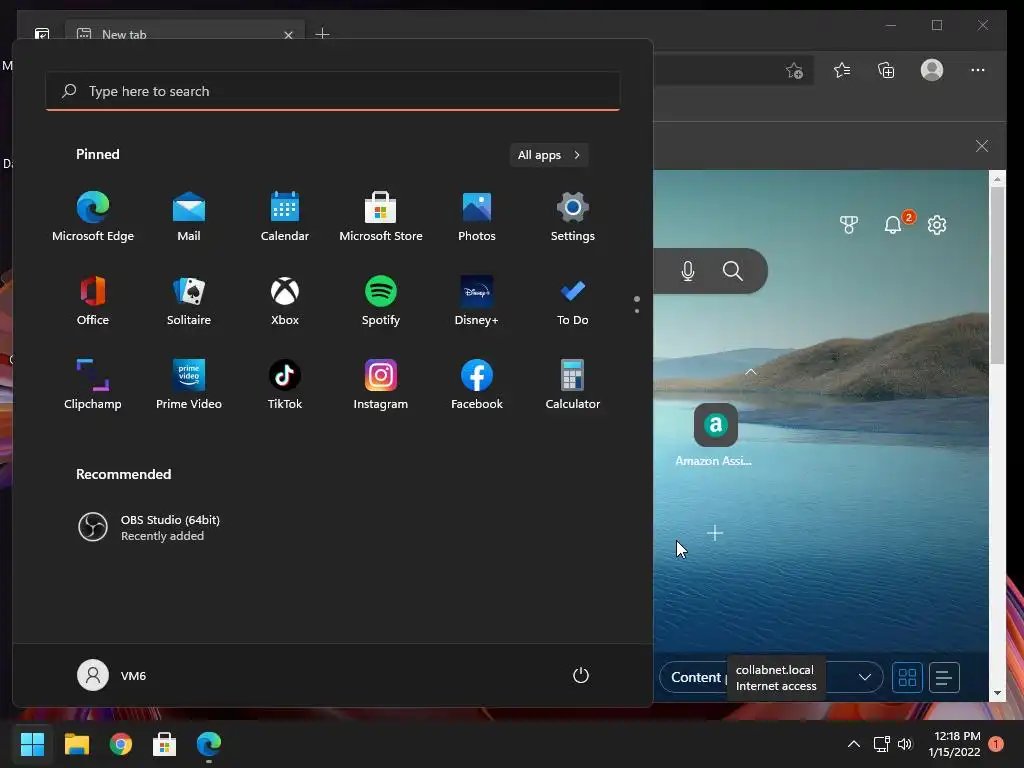This screenshot has width=1024, height=768.
Task: Open Microsoft Edge from pinned apps
Action: pyautogui.click(x=93, y=217)
